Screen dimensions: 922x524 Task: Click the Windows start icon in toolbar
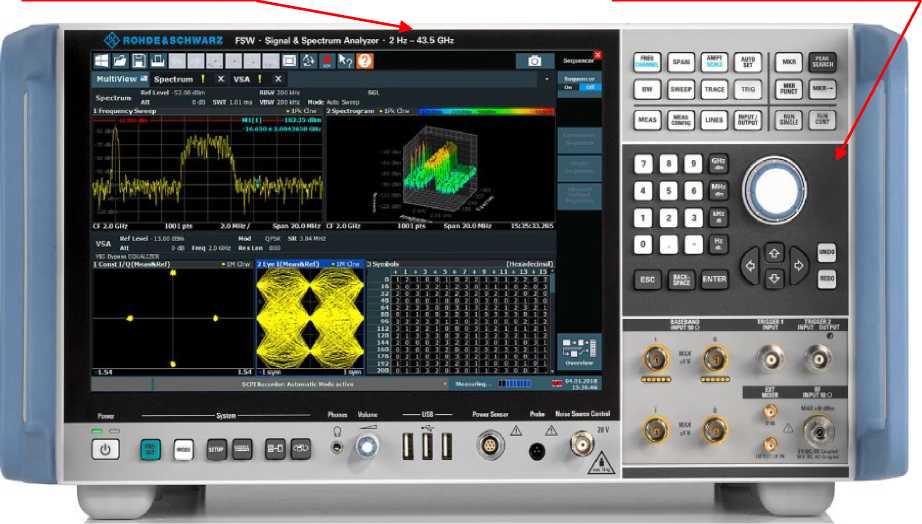point(103,61)
